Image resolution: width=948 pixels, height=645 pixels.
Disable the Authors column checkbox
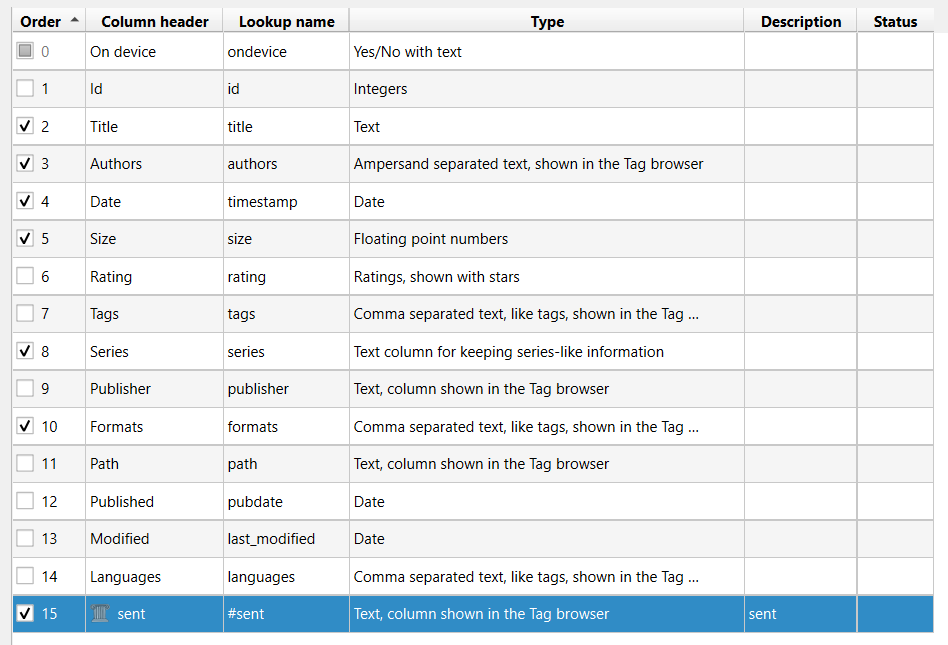point(25,163)
